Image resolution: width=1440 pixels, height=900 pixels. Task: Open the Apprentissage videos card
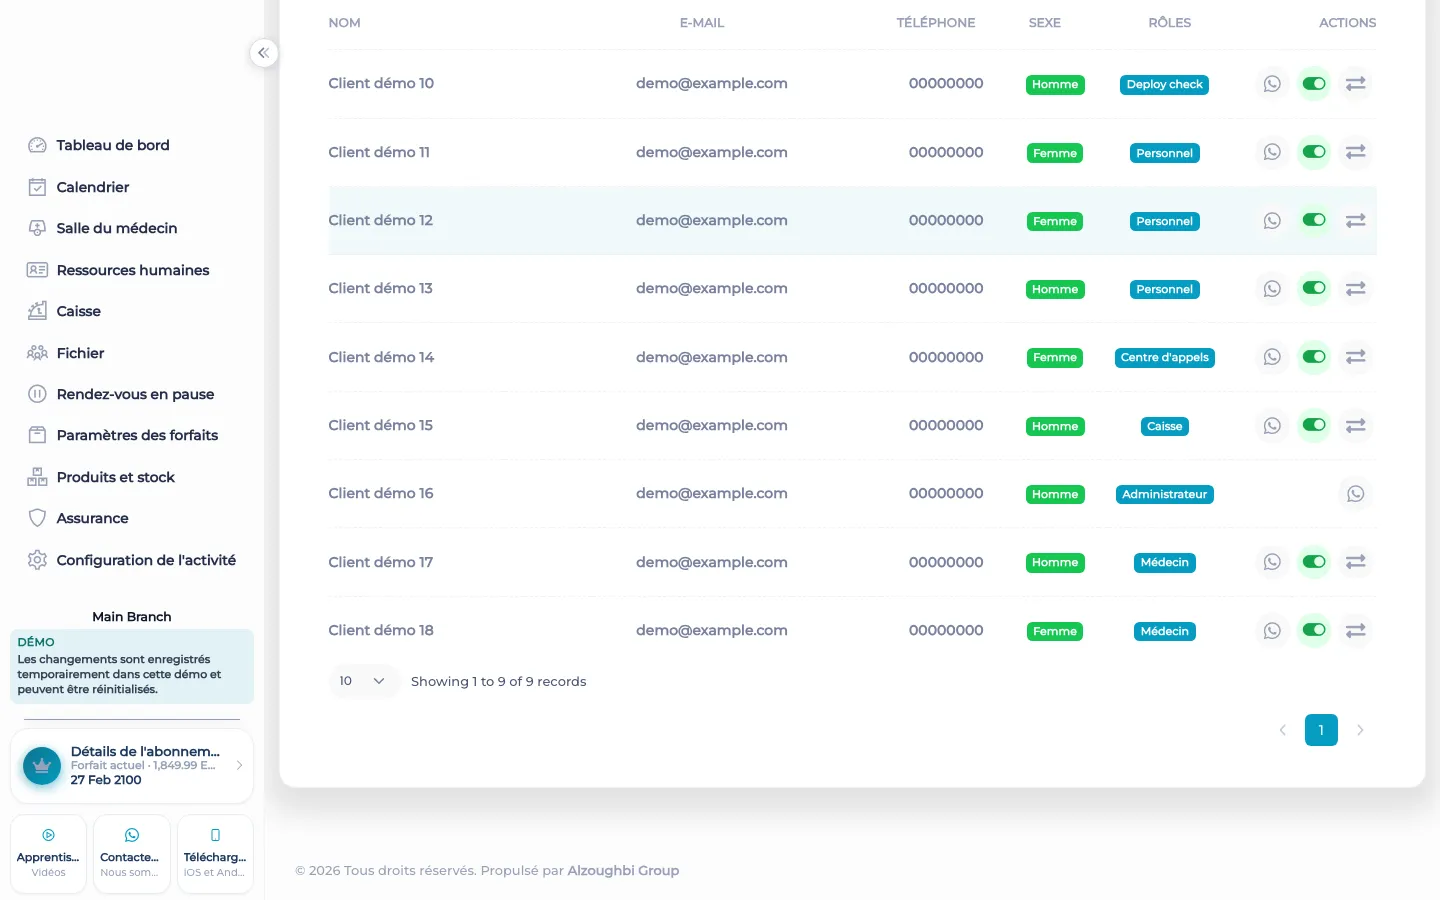[x=48, y=854]
